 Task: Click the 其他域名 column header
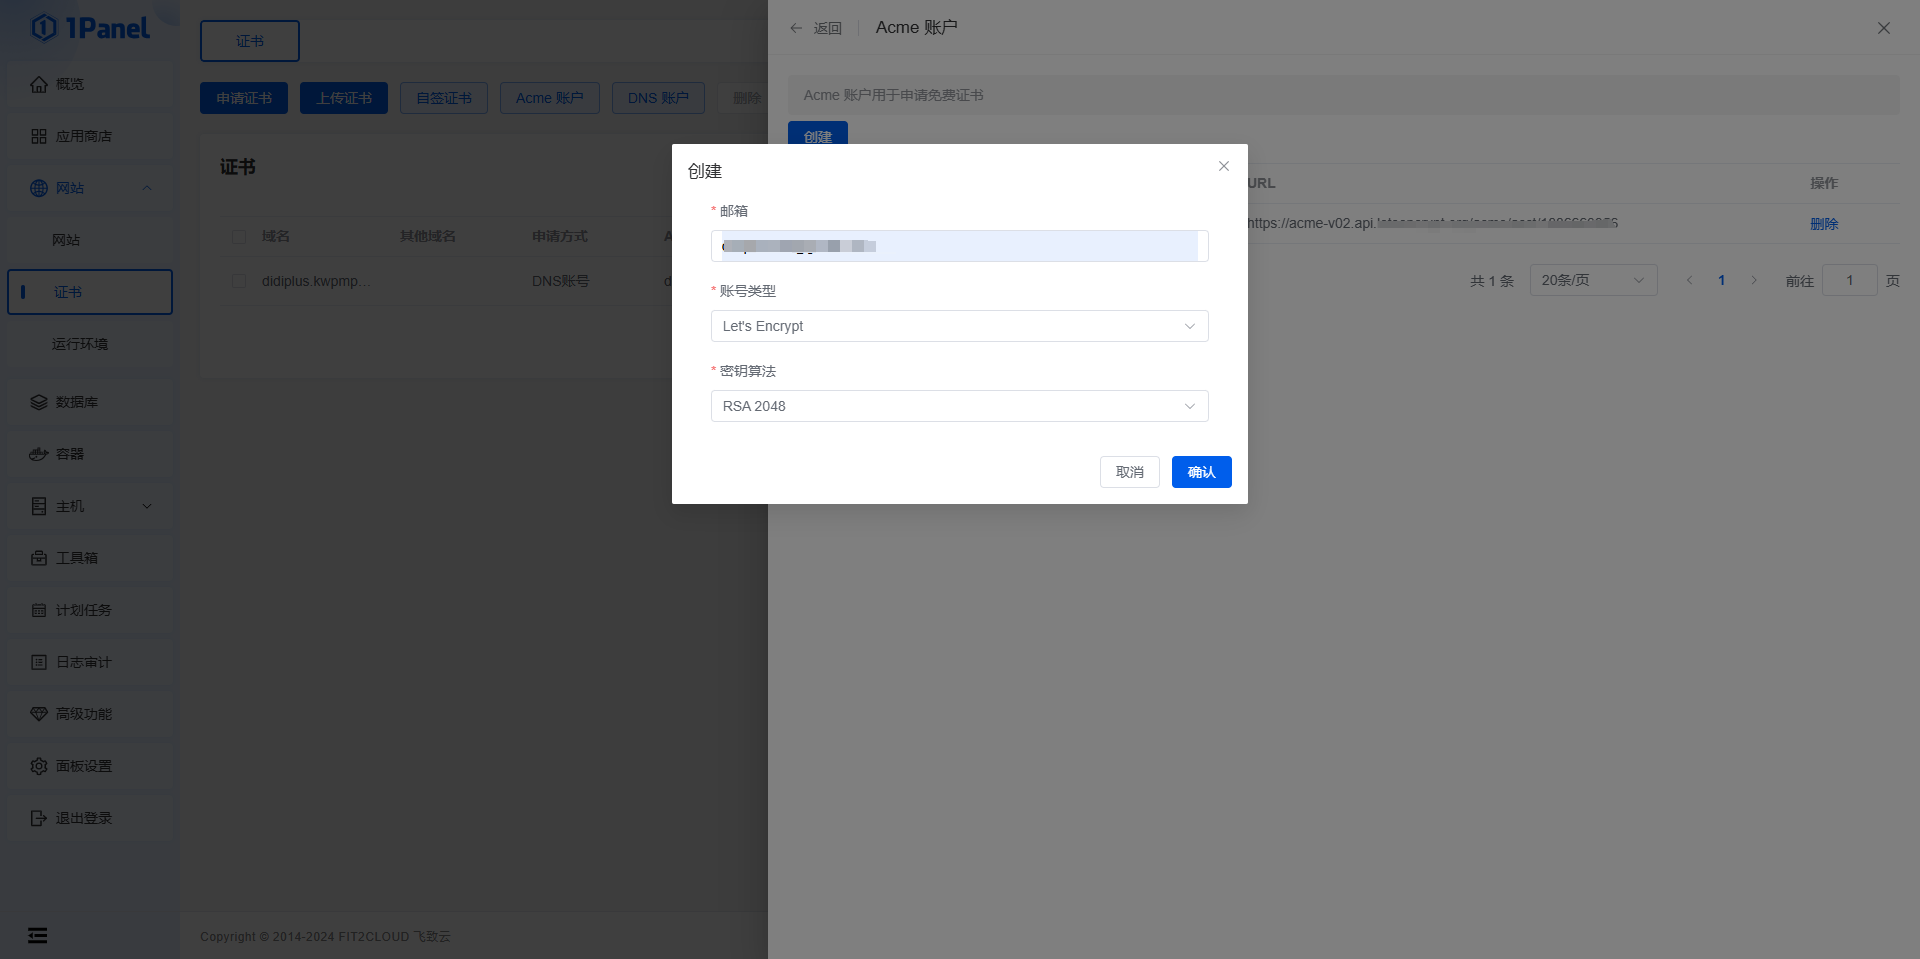[428, 236]
